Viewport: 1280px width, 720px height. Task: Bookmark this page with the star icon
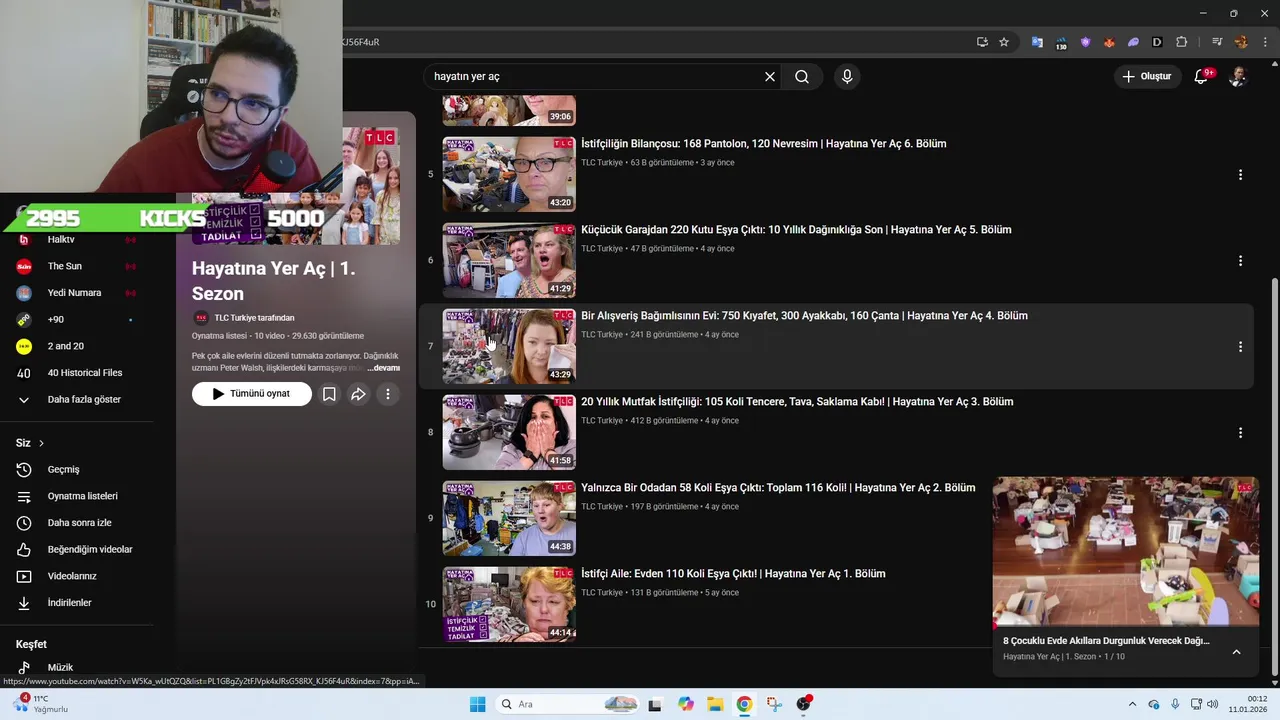click(1004, 42)
